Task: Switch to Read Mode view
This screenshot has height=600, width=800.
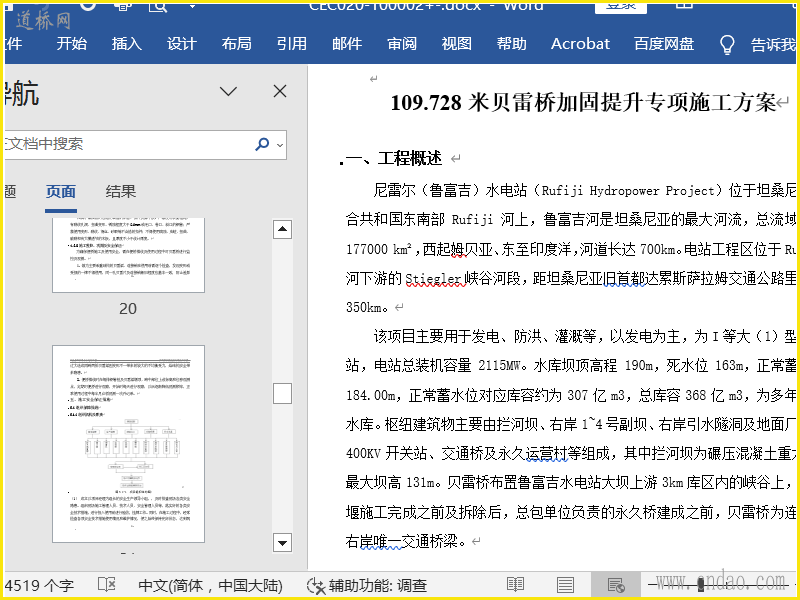Action: tap(515, 585)
